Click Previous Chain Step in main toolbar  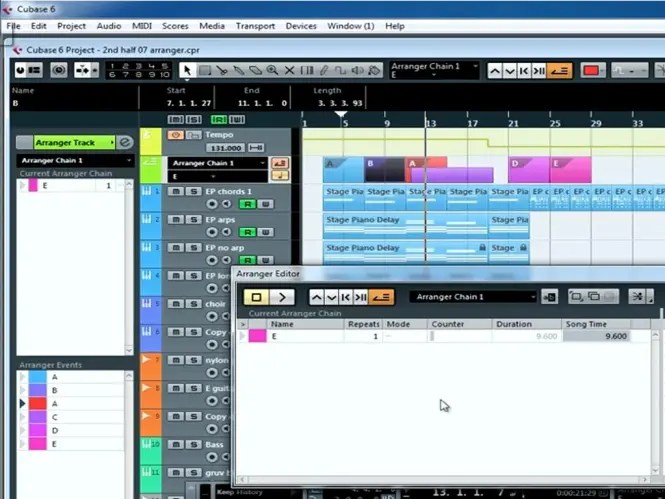495,70
